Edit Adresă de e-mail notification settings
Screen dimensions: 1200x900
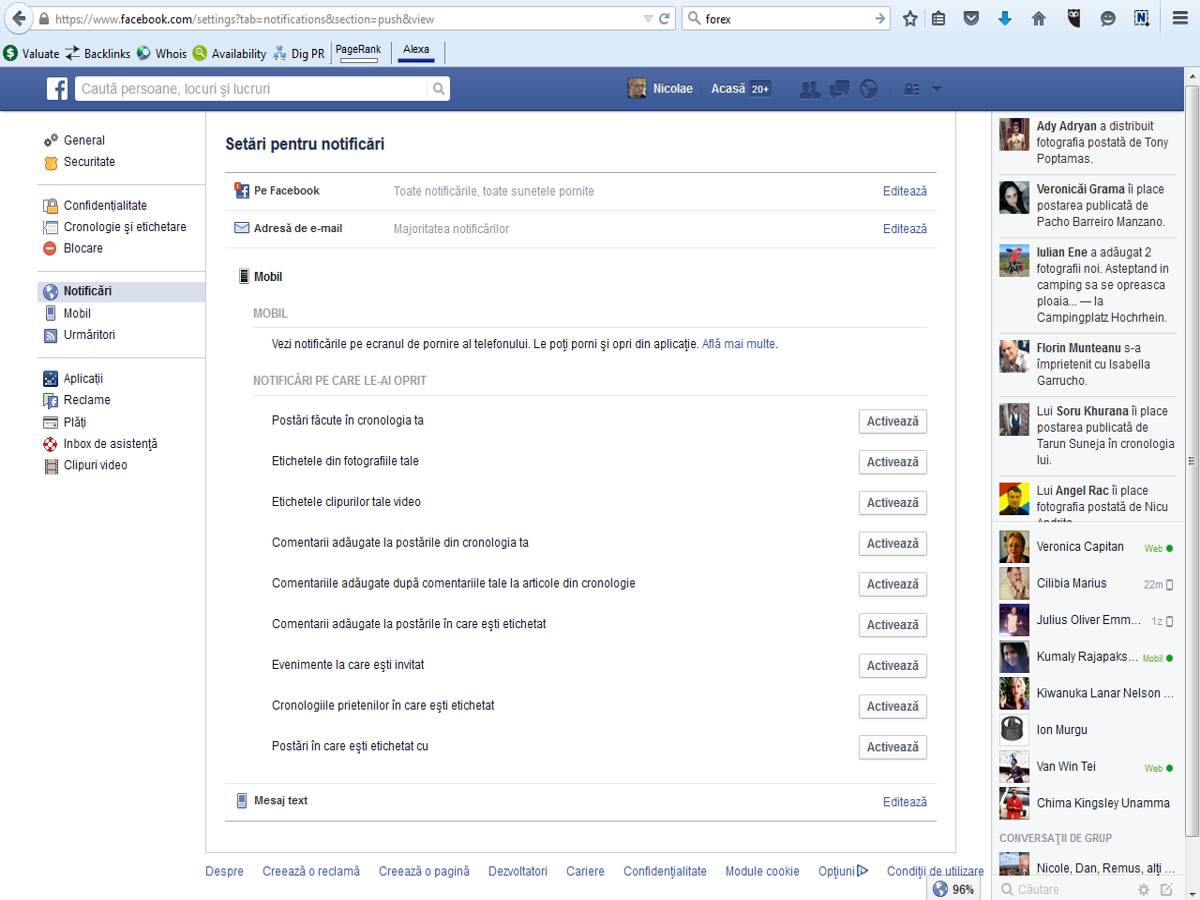click(x=905, y=229)
